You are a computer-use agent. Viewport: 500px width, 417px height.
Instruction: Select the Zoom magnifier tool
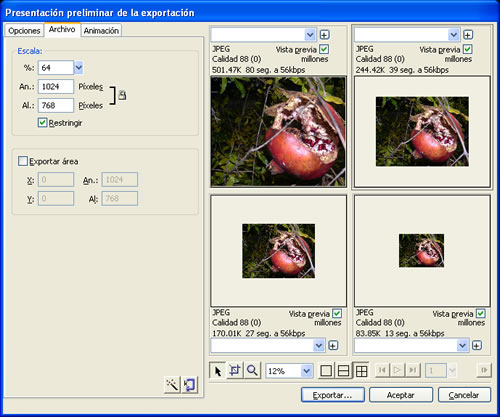pos(252,370)
